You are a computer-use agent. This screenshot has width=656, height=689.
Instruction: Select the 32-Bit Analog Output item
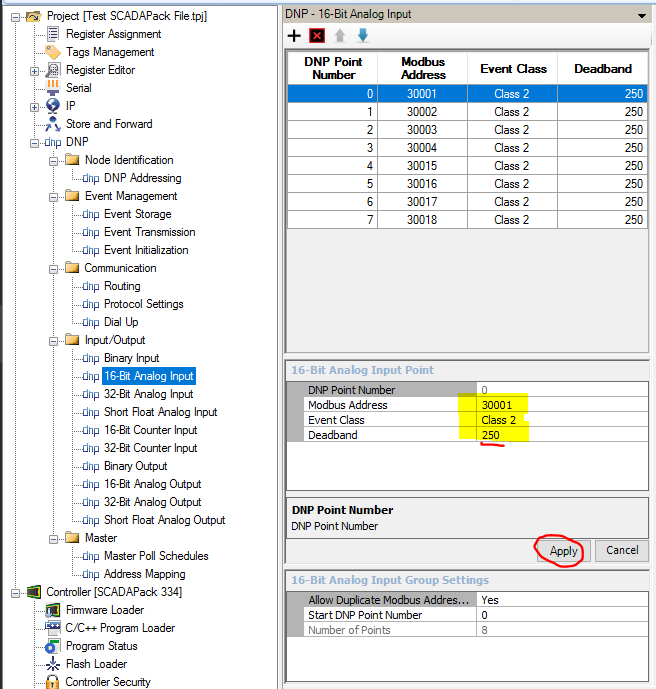tap(152, 502)
